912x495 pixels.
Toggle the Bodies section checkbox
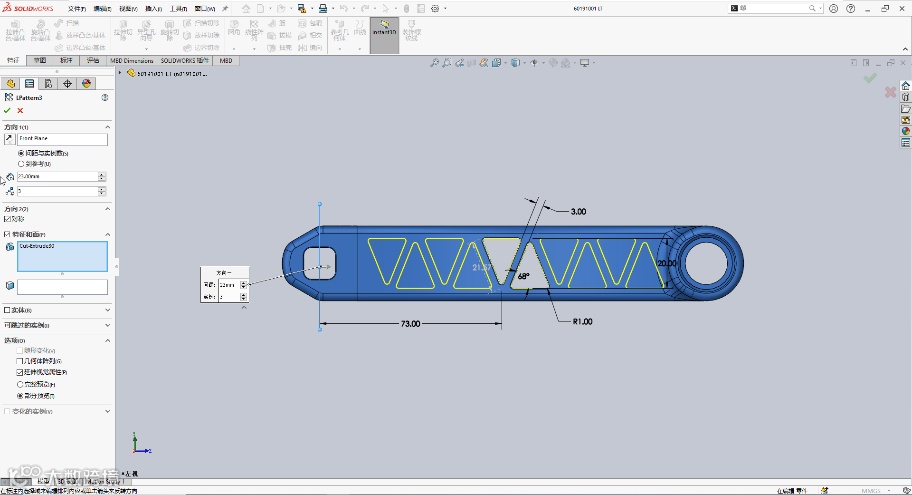pos(7,310)
